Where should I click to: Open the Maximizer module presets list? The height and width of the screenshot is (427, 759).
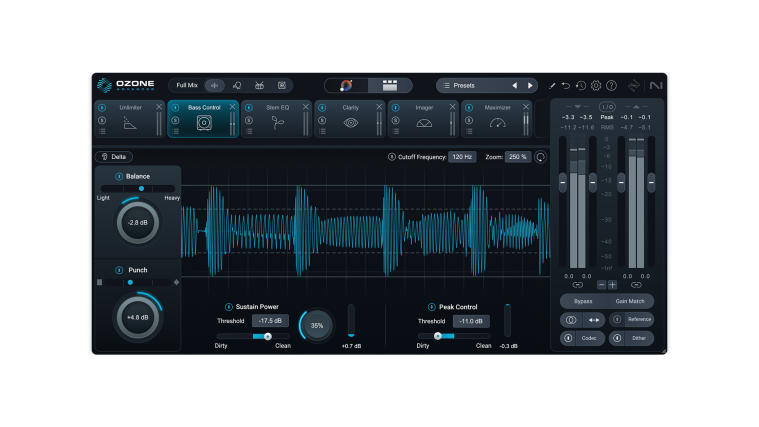coord(469,131)
